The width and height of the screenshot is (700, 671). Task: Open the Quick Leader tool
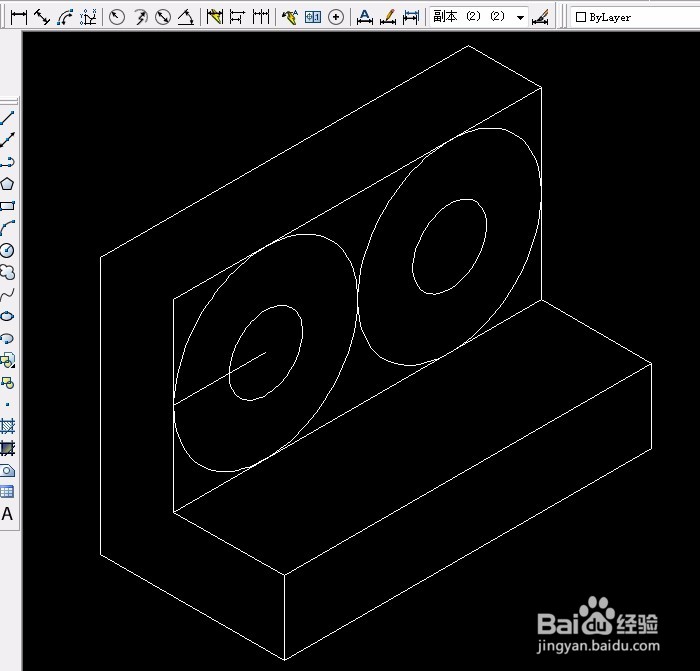click(x=290, y=17)
